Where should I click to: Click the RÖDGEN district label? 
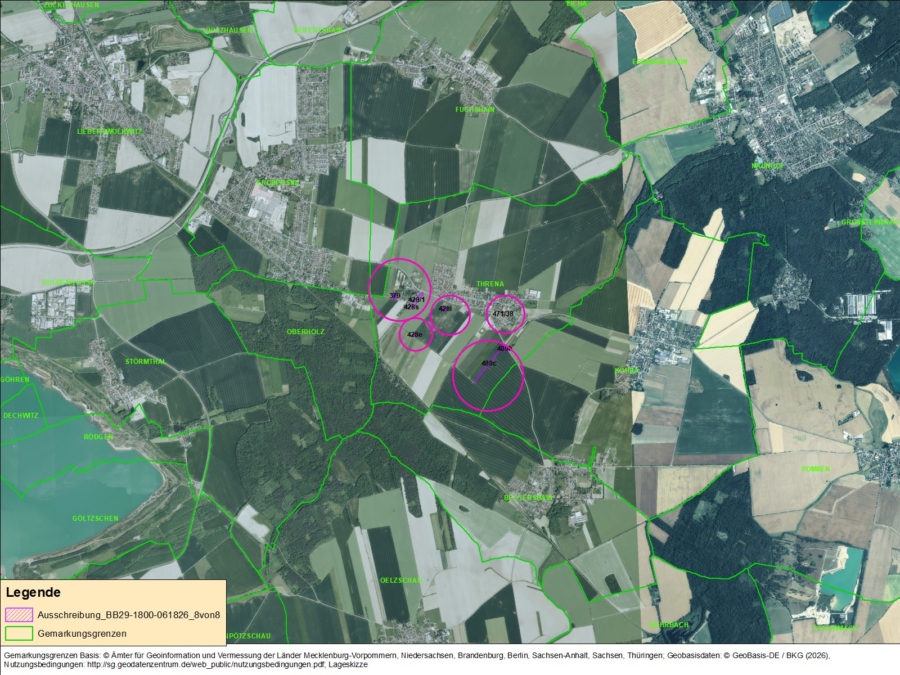coord(98,437)
